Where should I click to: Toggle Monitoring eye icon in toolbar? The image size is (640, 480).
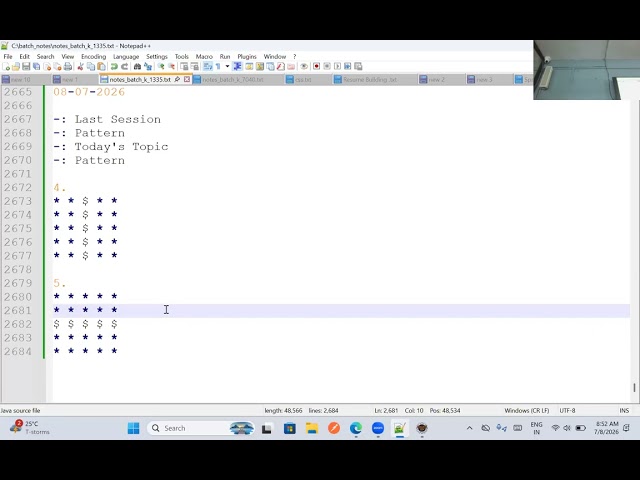304,66
